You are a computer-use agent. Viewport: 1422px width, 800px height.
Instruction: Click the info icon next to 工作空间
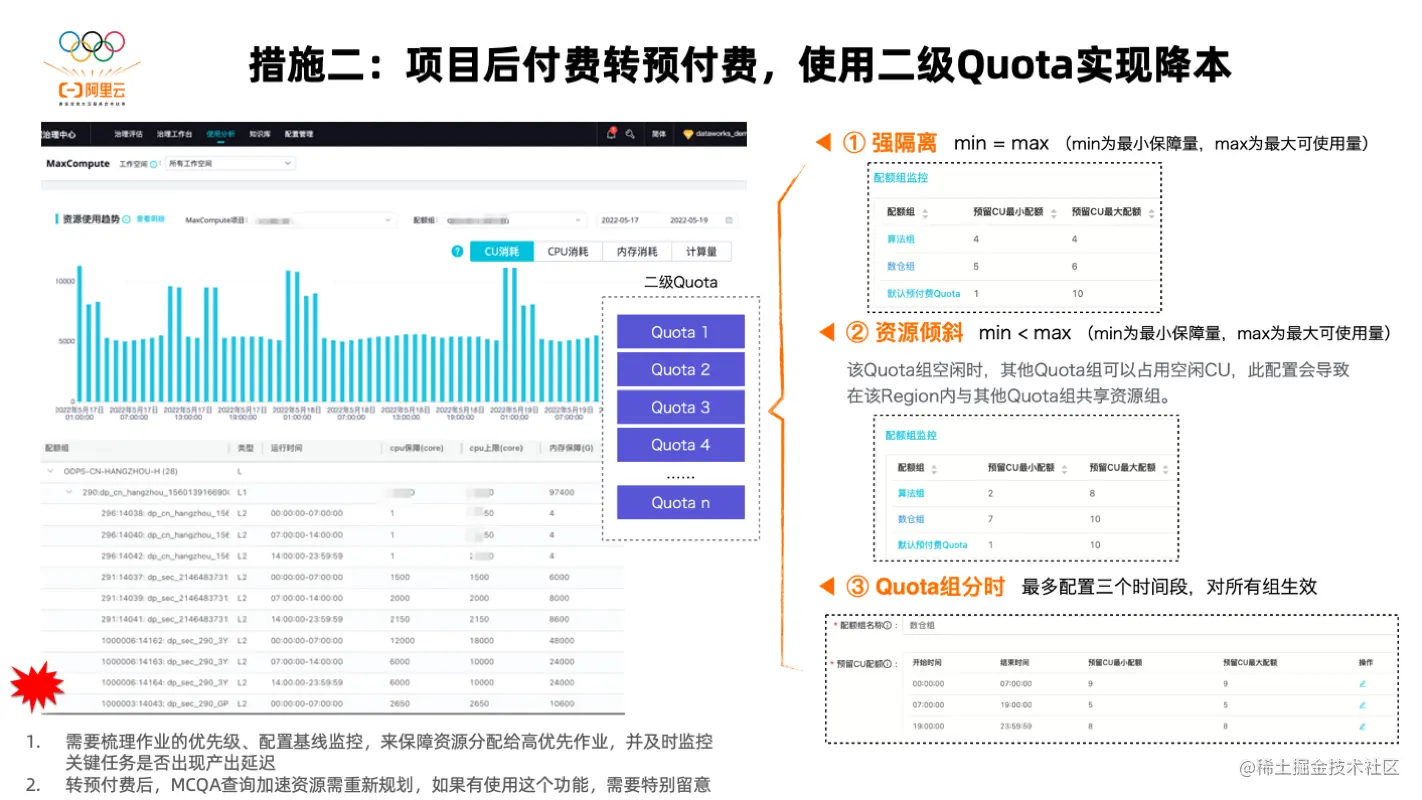pyautogui.click(x=153, y=163)
